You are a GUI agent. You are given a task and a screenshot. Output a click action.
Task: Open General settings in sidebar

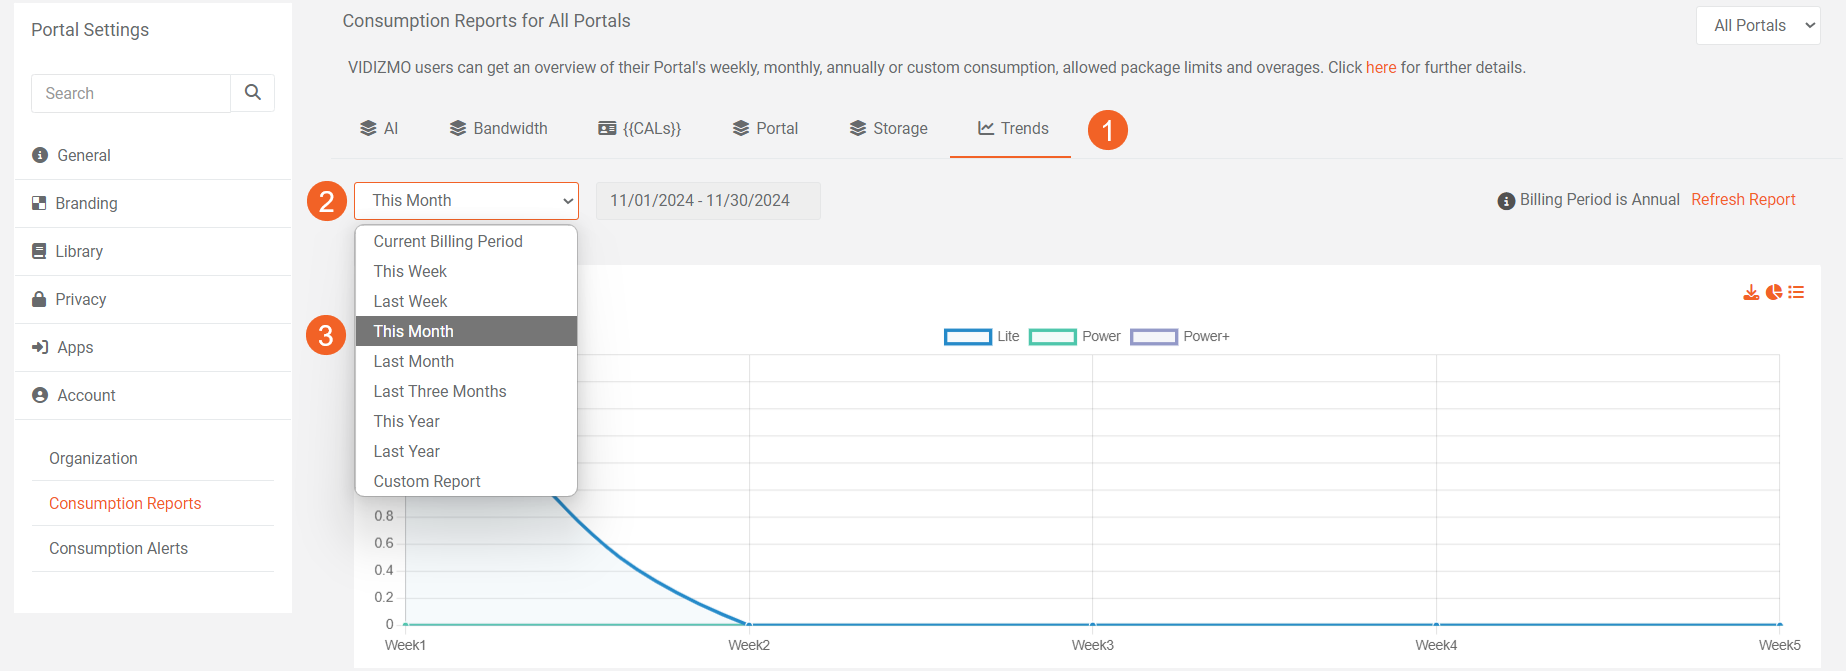pos(84,155)
